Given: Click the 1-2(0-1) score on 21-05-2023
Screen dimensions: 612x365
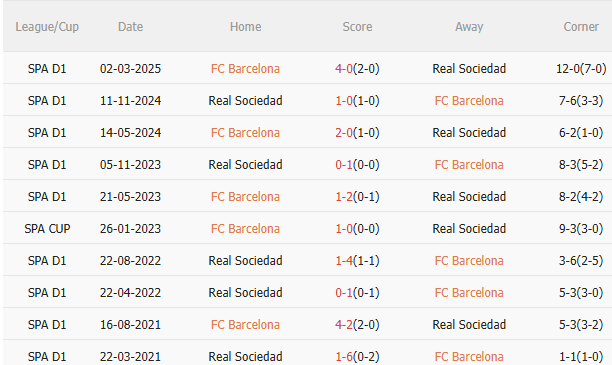Looking at the screenshot, I should click(x=357, y=197).
